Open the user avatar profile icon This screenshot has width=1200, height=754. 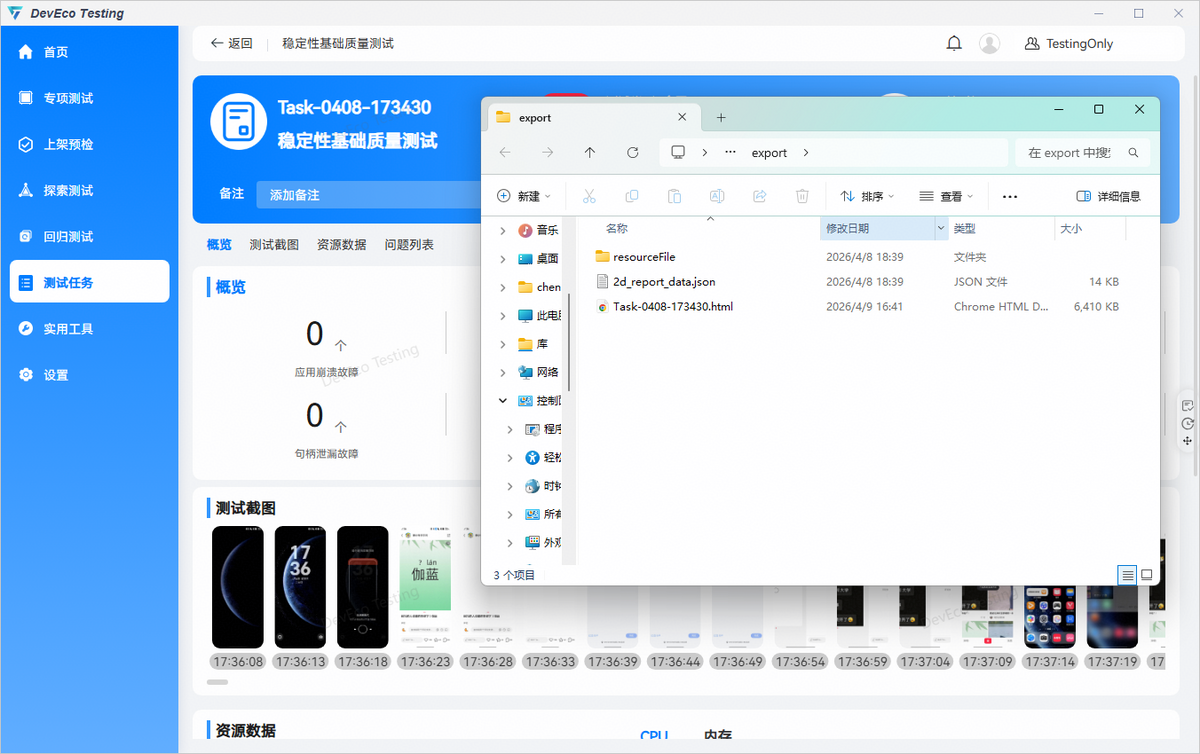tap(989, 44)
